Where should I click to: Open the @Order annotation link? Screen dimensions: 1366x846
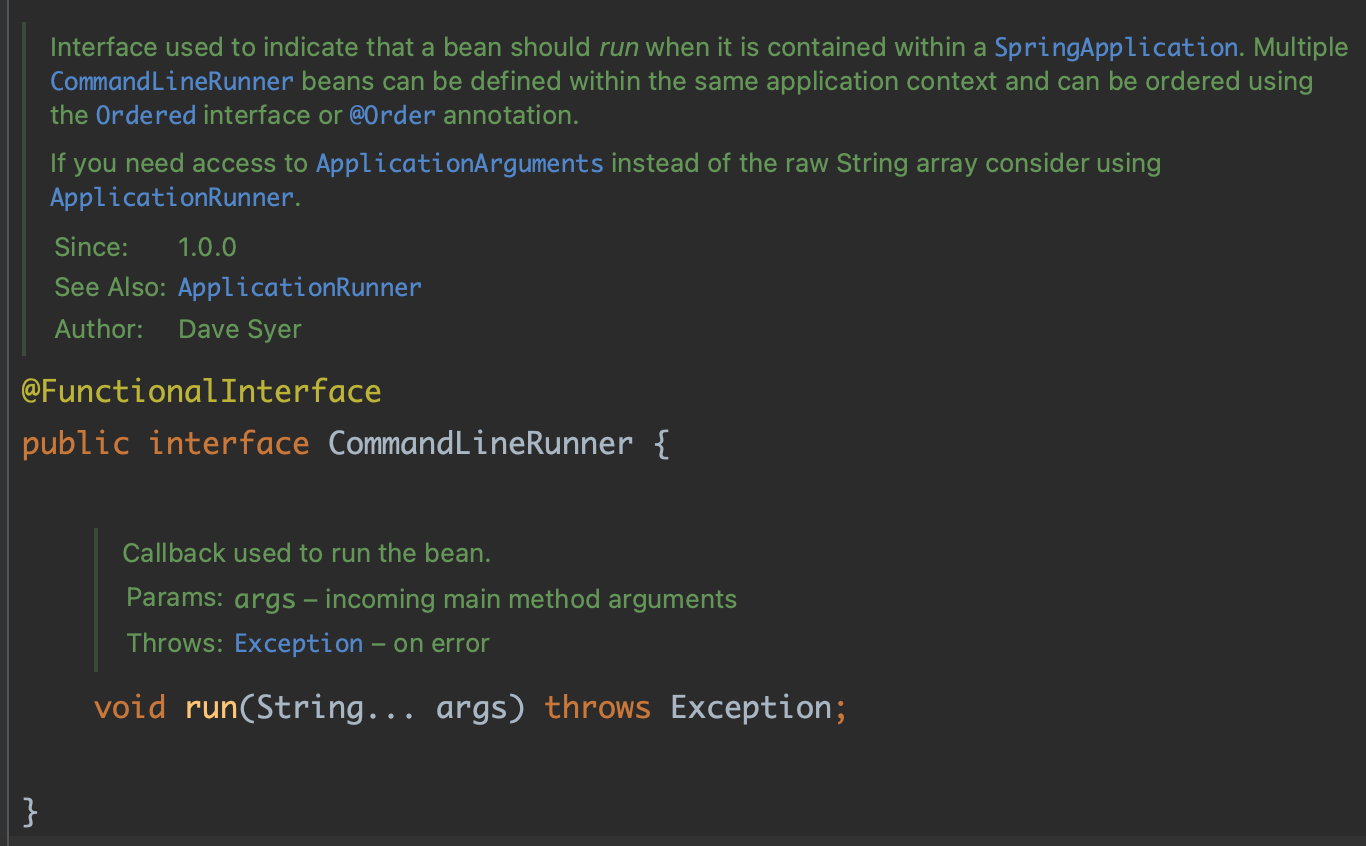[x=392, y=115]
